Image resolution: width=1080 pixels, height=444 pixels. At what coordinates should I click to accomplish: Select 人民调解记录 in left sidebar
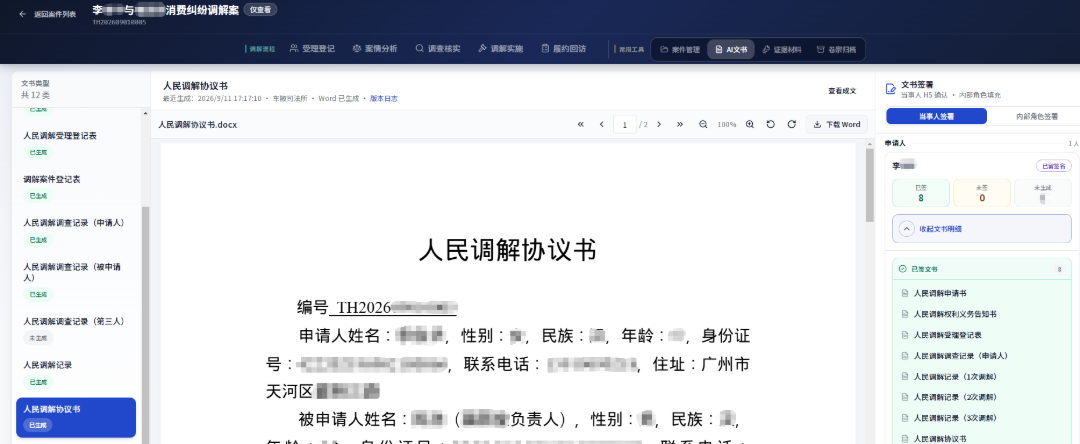pyautogui.click(x=75, y=373)
